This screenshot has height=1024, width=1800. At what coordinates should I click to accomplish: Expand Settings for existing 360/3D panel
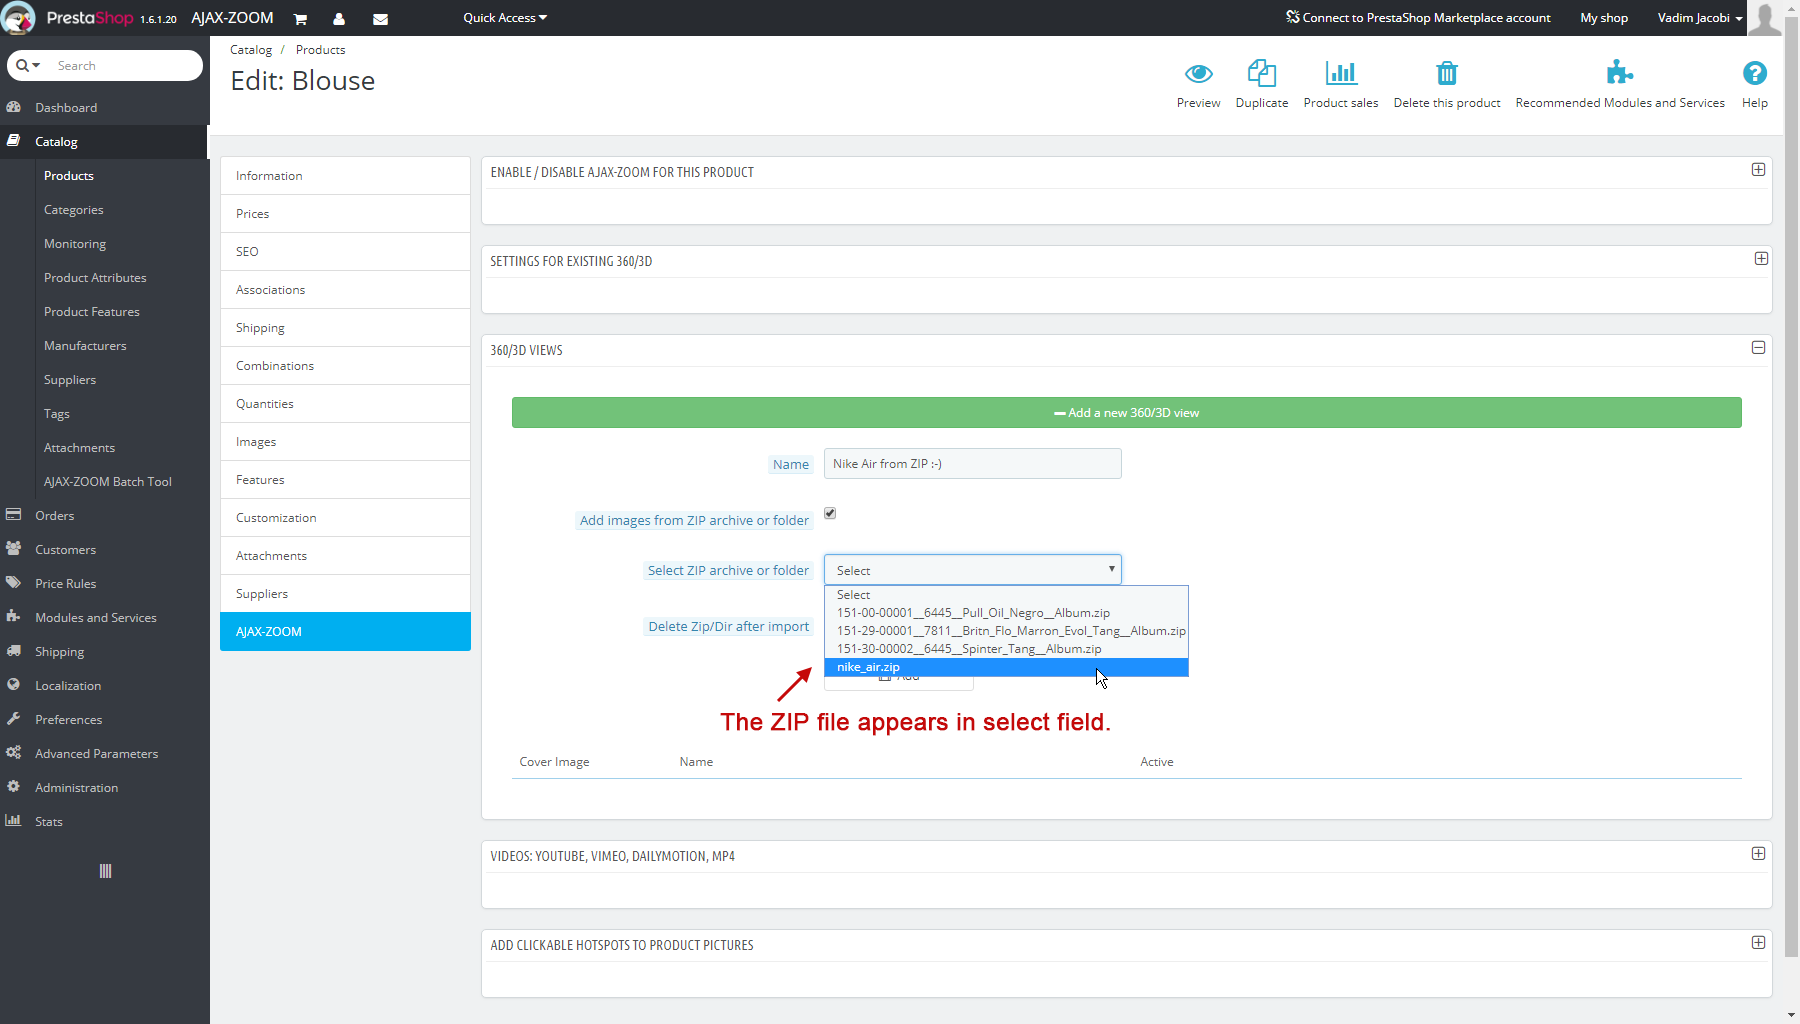click(x=1761, y=259)
